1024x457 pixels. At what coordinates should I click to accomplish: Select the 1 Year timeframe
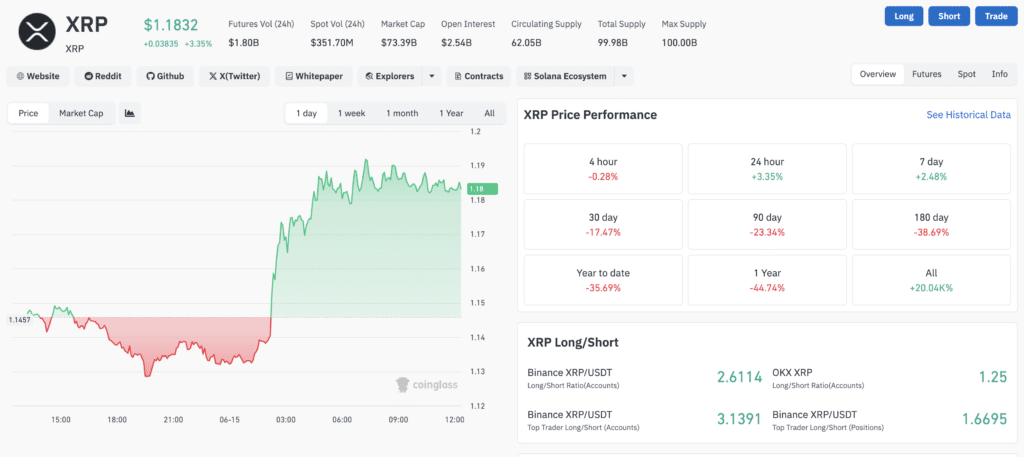point(451,114)
